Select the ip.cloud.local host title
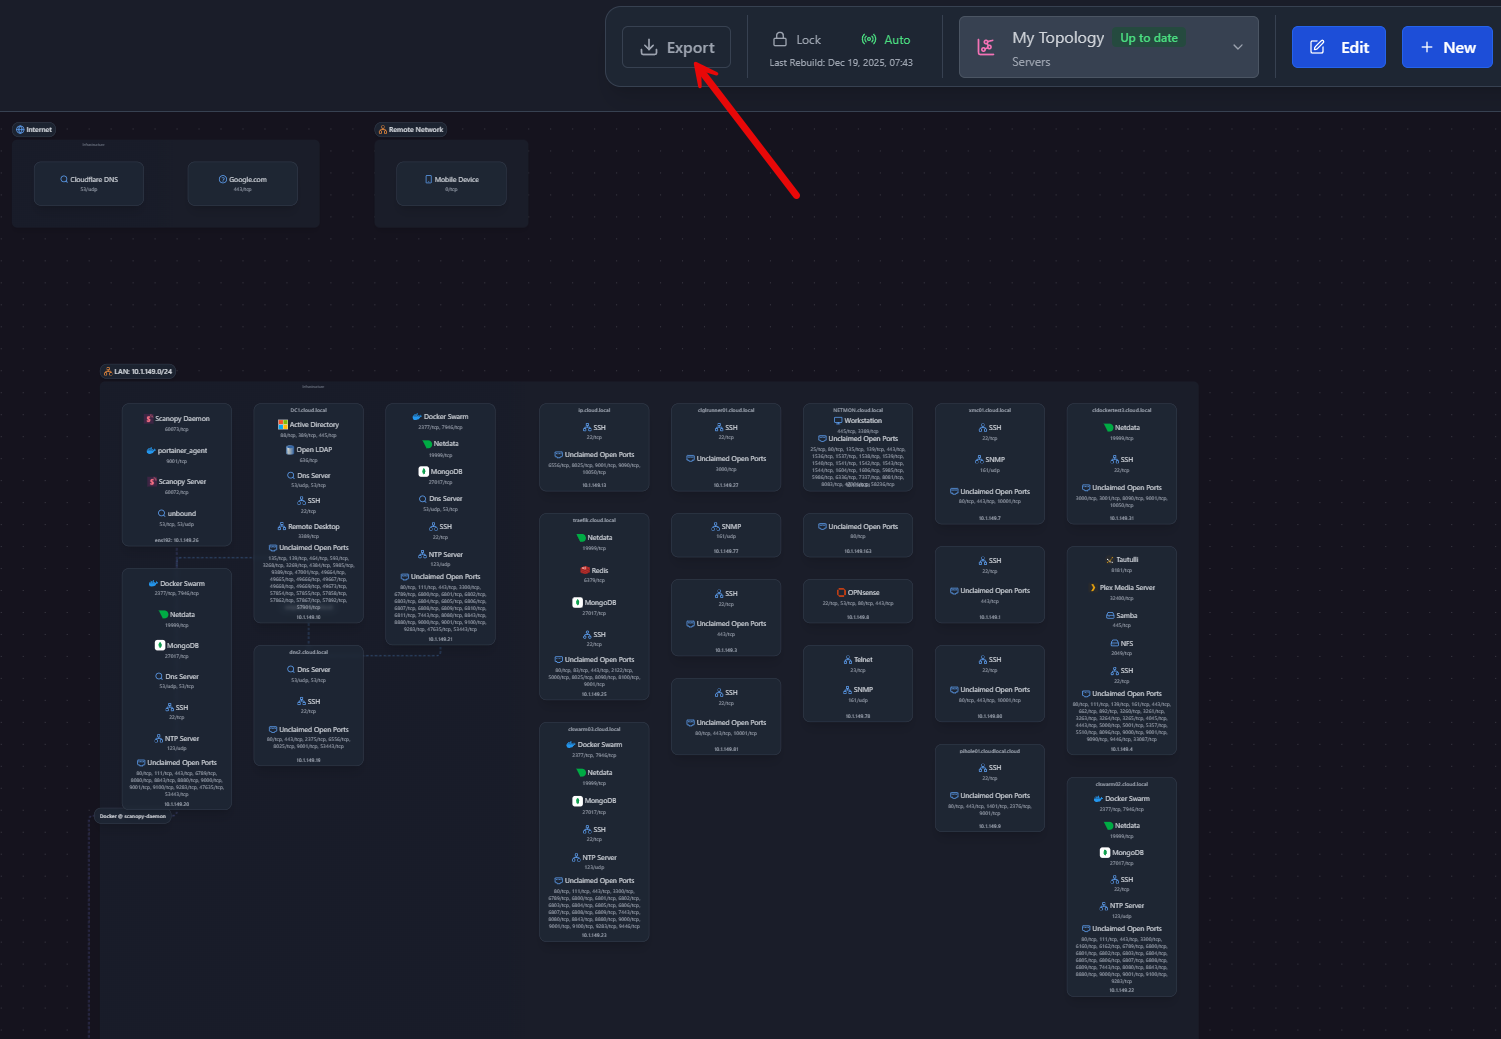 pyautogui.click(x=594, y=410)
